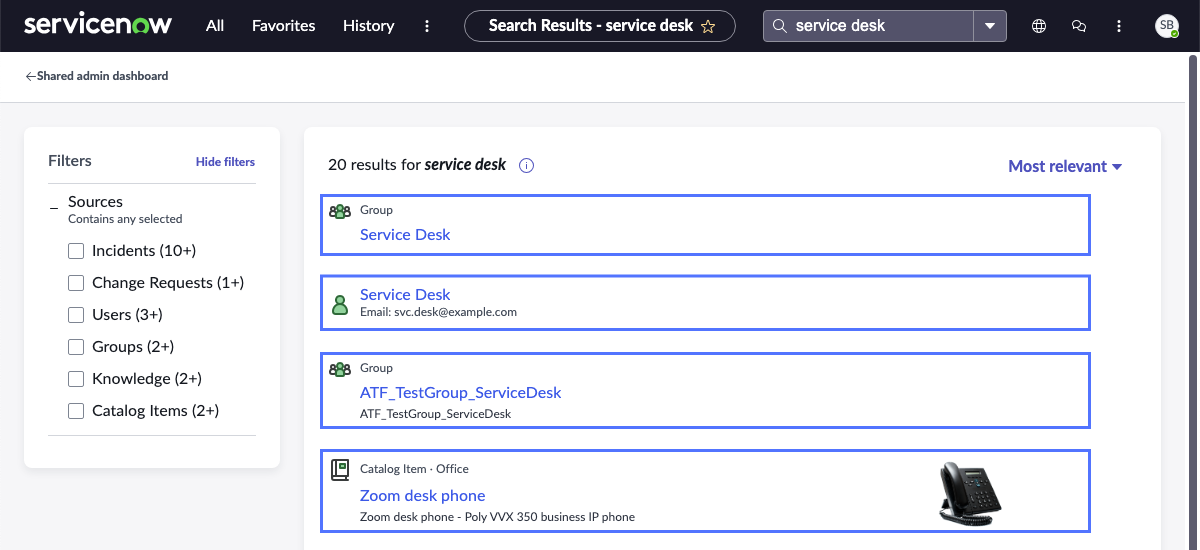The width and height of the screenshot is (1200, 550).
Task: Open the Service Desk group result
Action: 405,235
